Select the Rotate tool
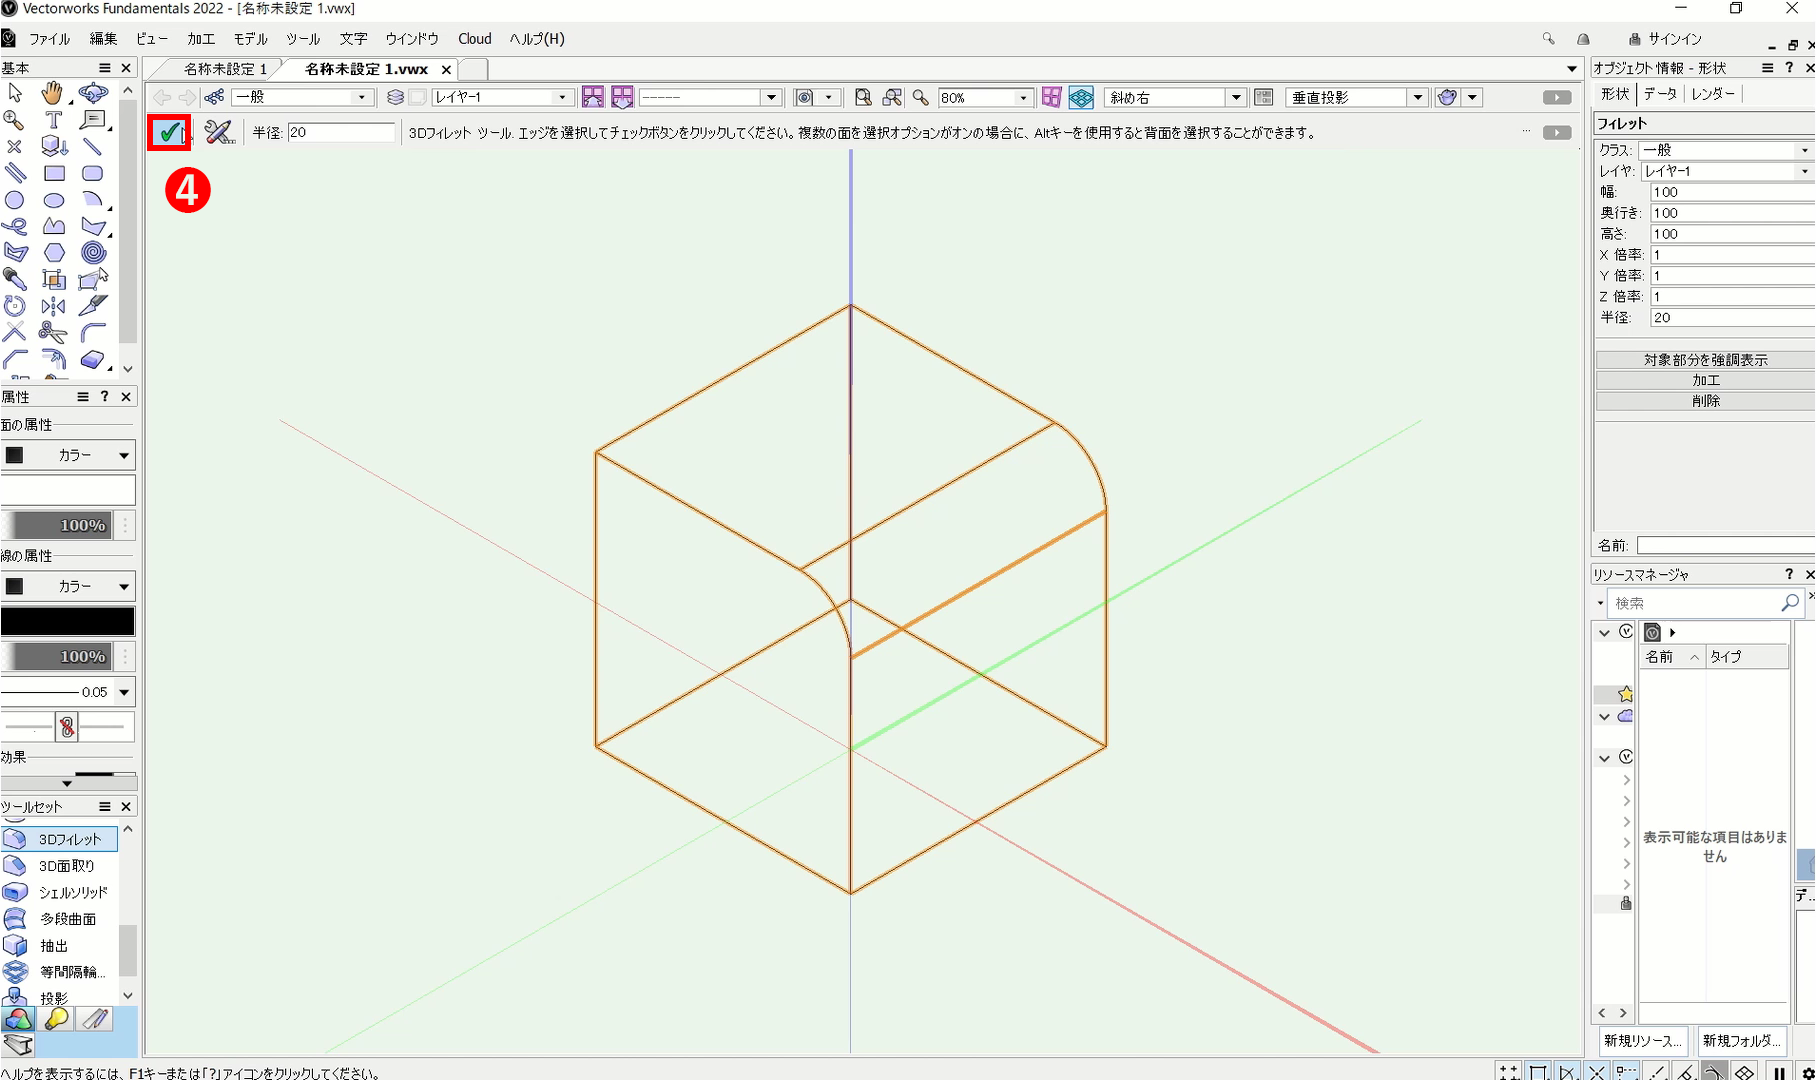Image resolution: width=1816 pixels, height=1080 pixels. click(15, 306)
